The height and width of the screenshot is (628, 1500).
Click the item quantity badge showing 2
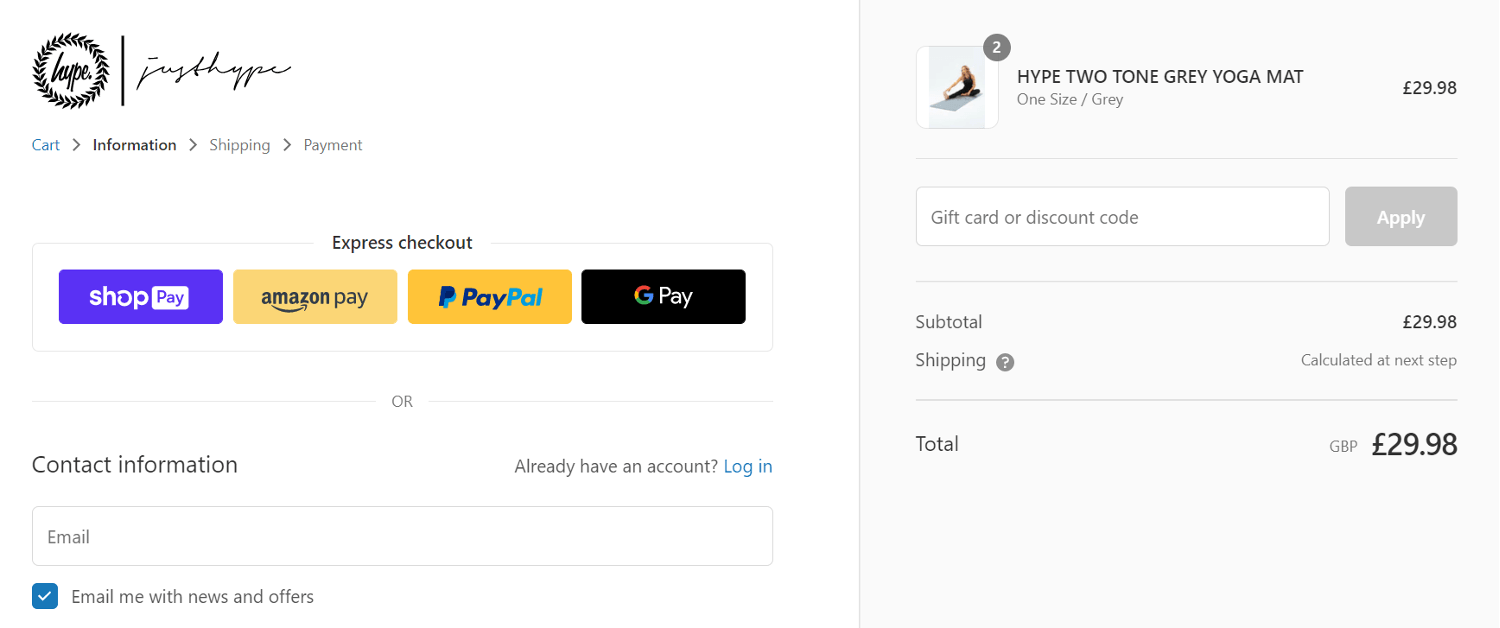[x=996, y=47]
